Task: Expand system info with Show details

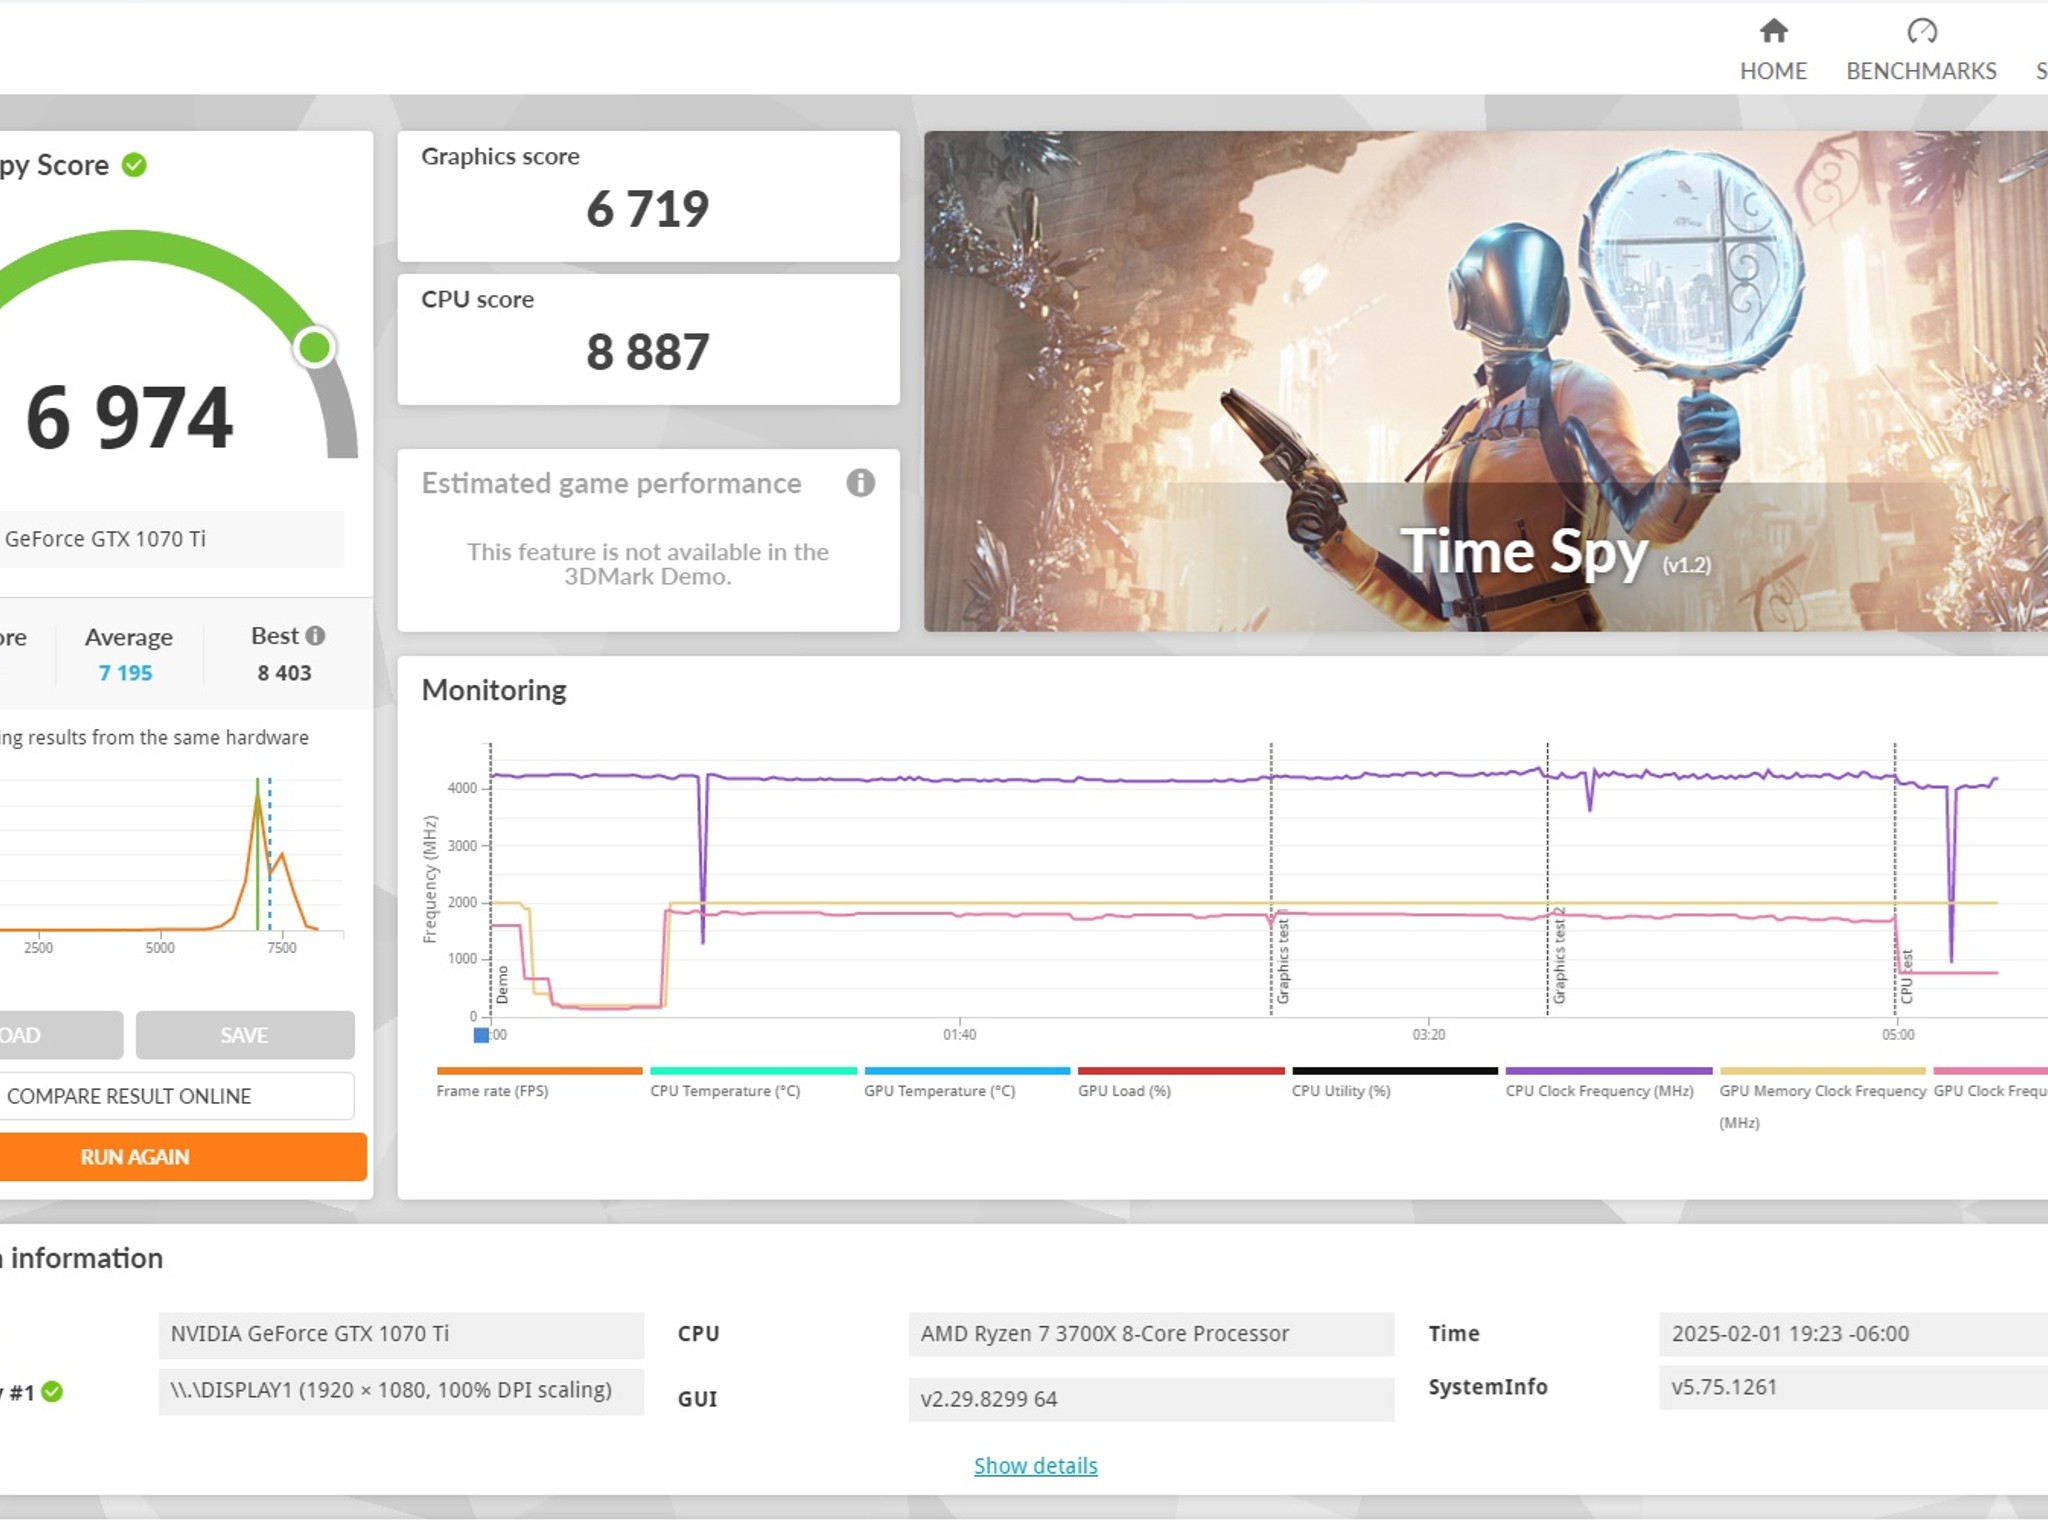Action: (1035, 1465)
